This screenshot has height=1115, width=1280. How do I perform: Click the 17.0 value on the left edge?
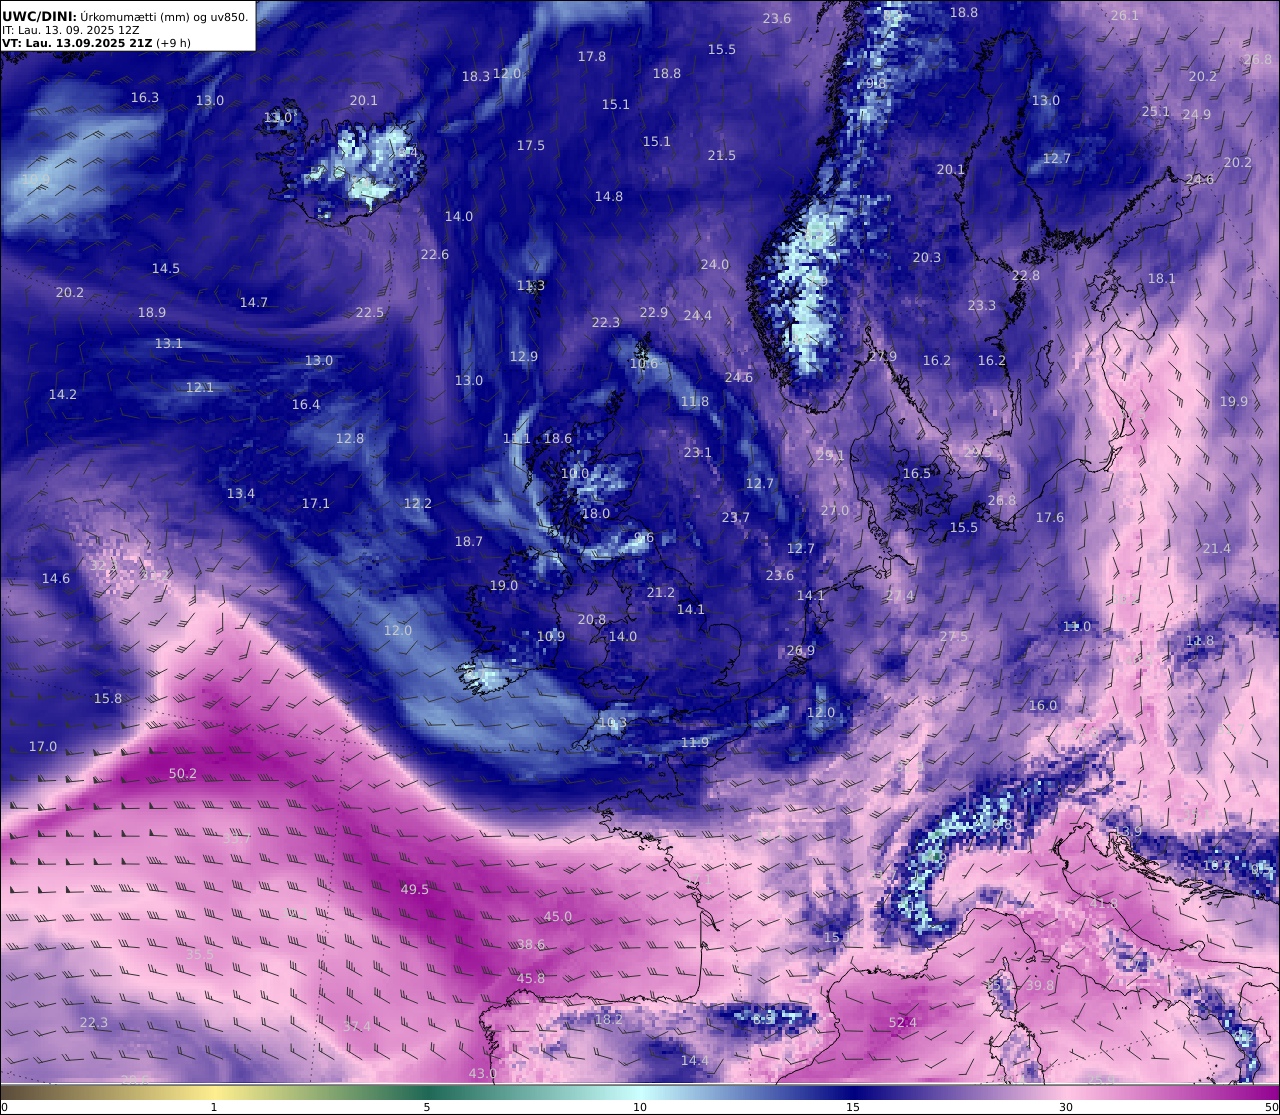coord(43,746)
